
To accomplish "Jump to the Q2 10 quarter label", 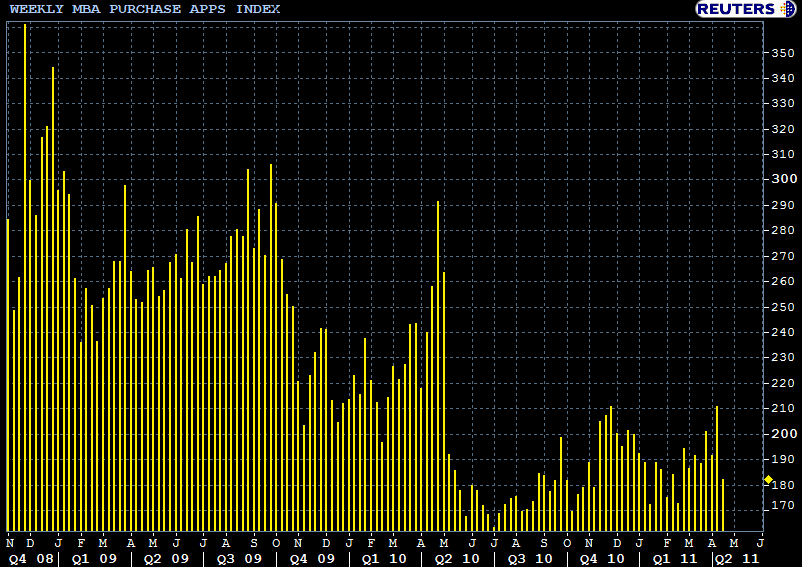I will (x=454, y=559).
